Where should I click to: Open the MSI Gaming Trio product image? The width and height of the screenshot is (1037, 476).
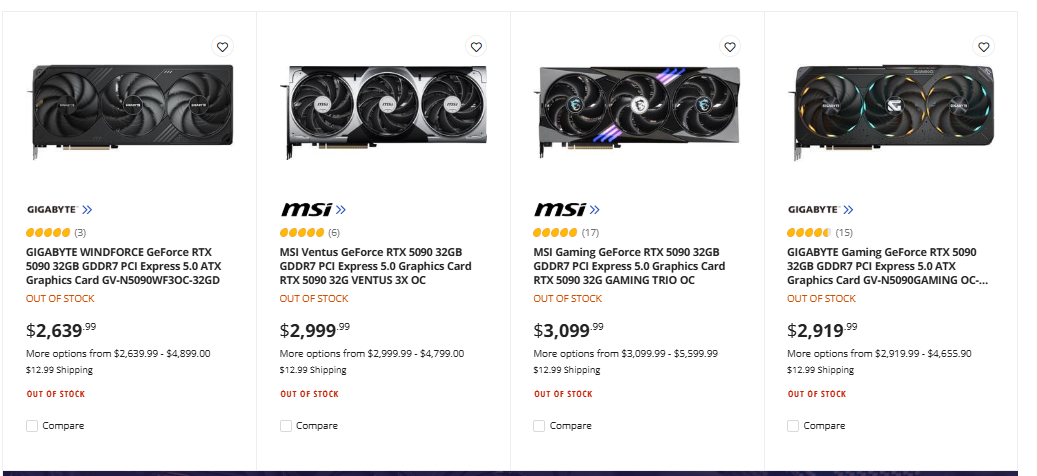(639, 108)
